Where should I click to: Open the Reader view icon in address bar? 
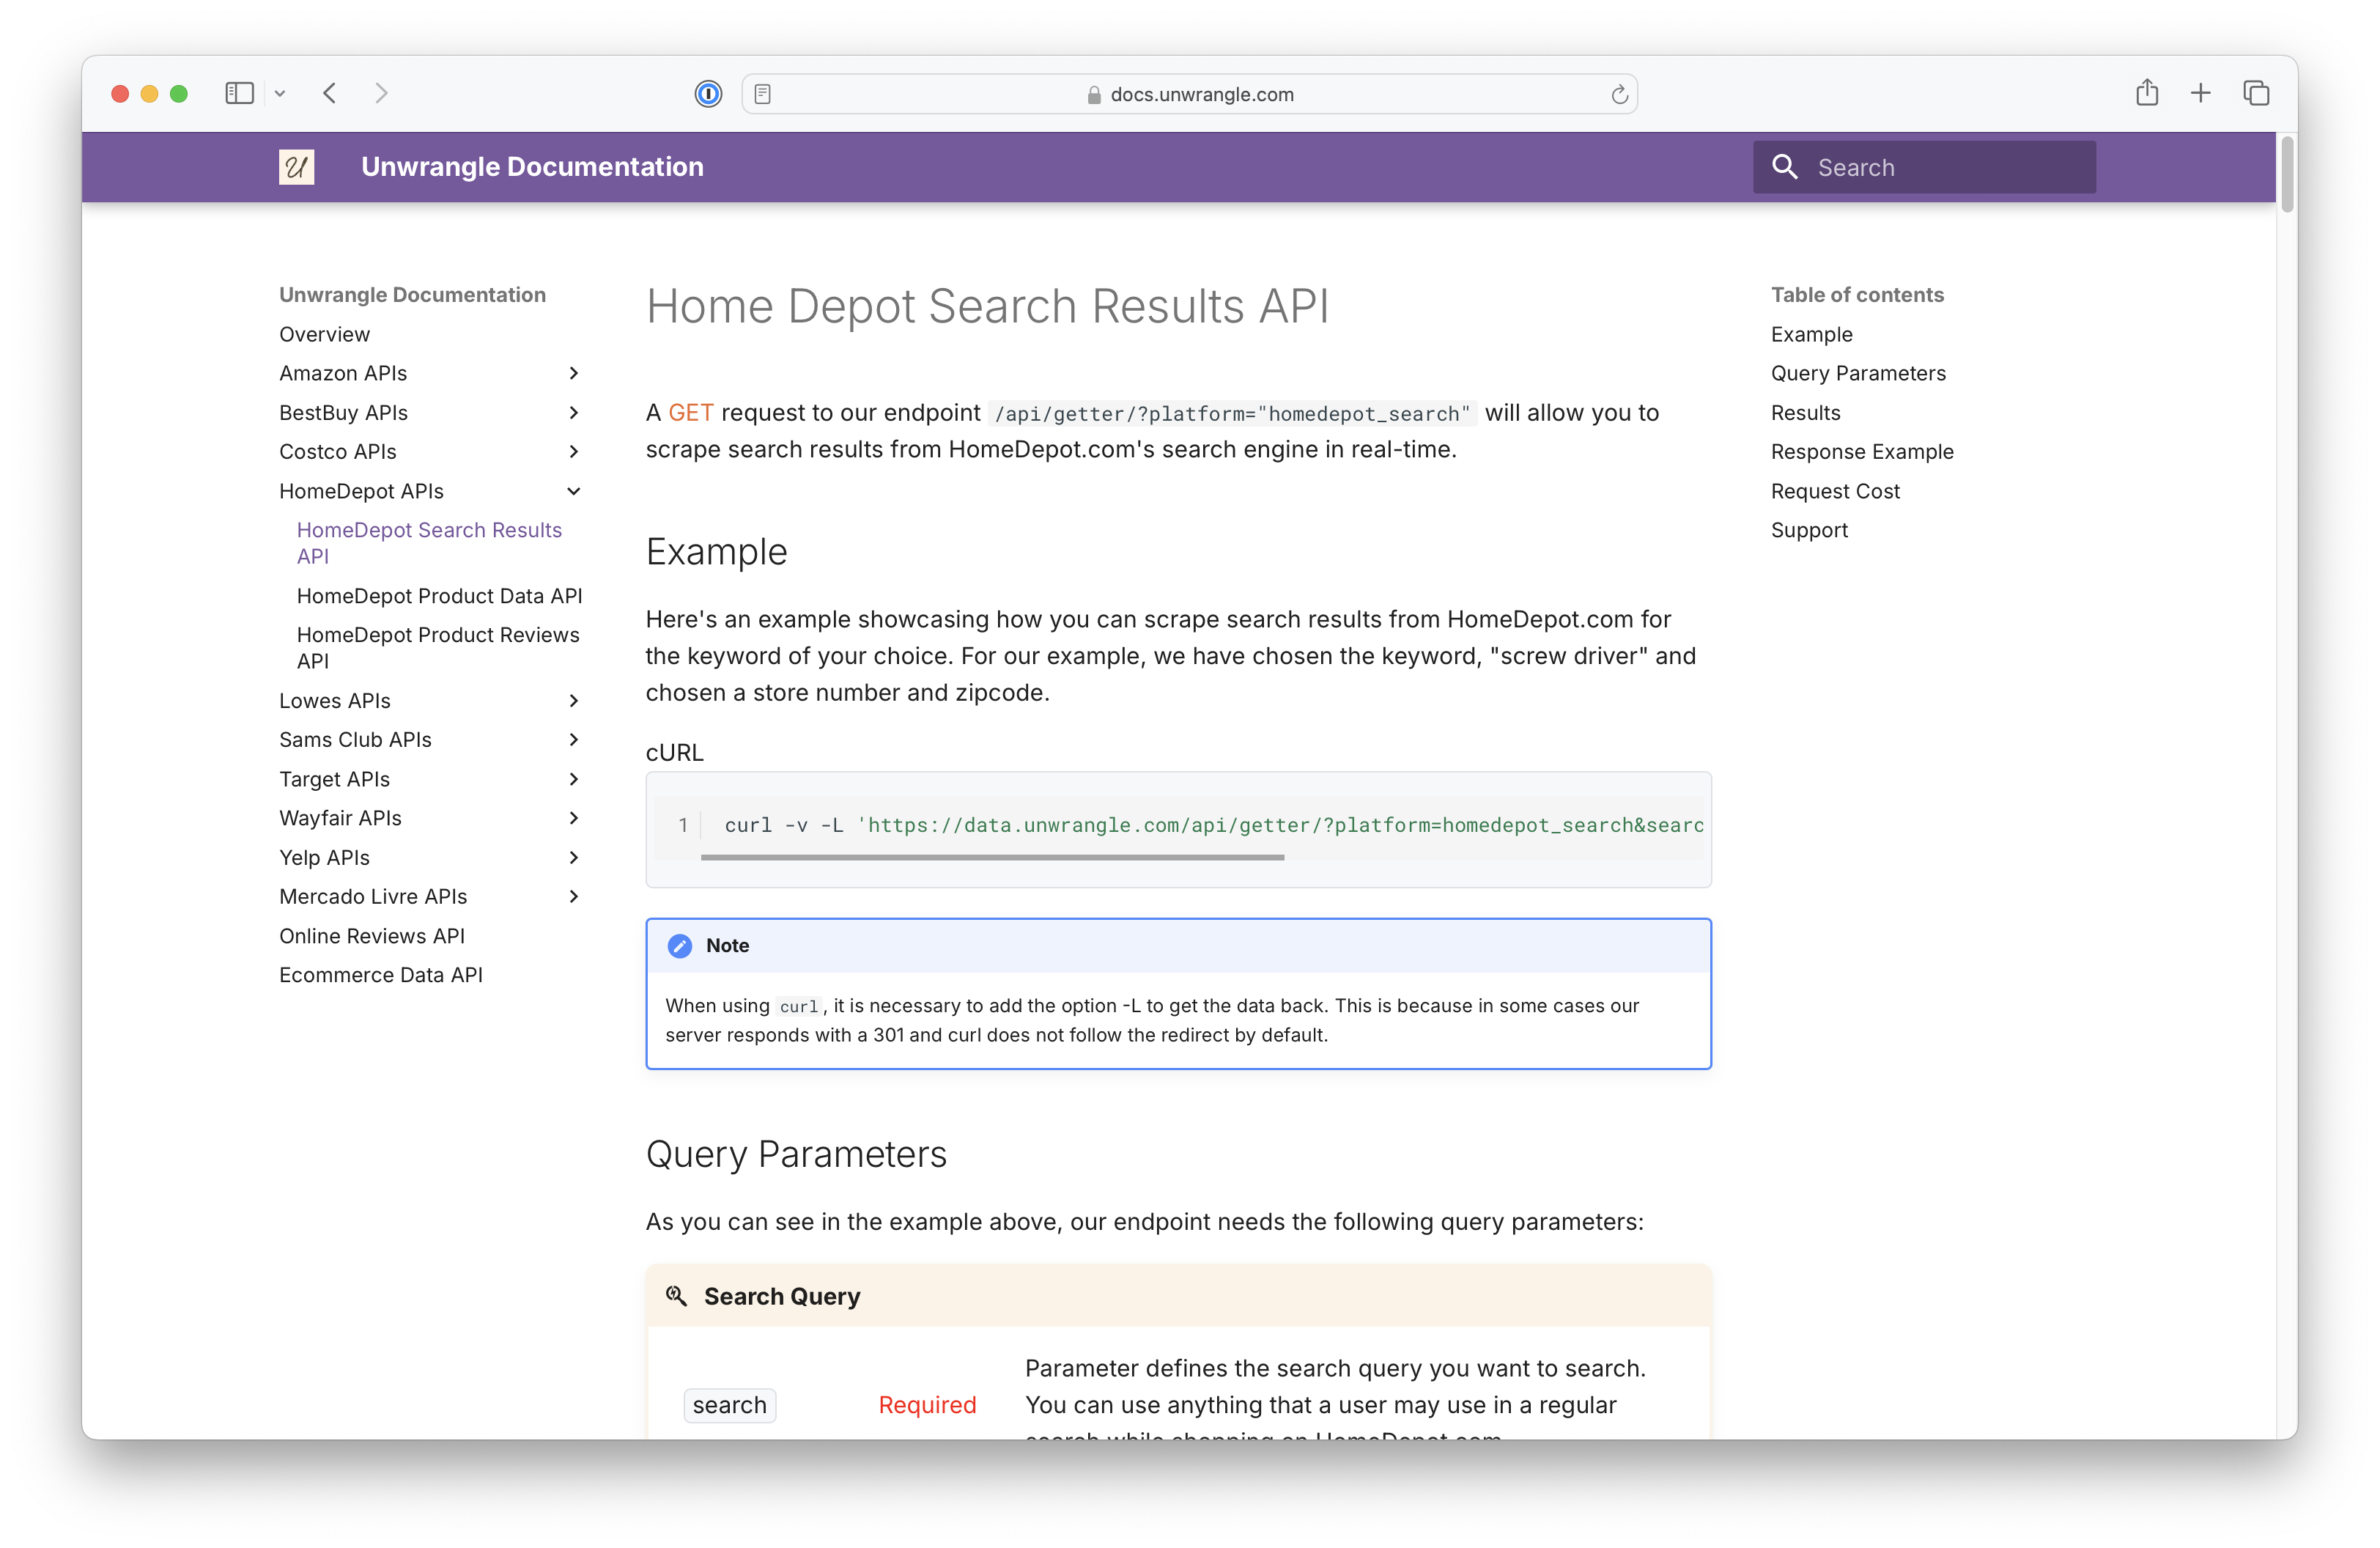click(763, 94)
